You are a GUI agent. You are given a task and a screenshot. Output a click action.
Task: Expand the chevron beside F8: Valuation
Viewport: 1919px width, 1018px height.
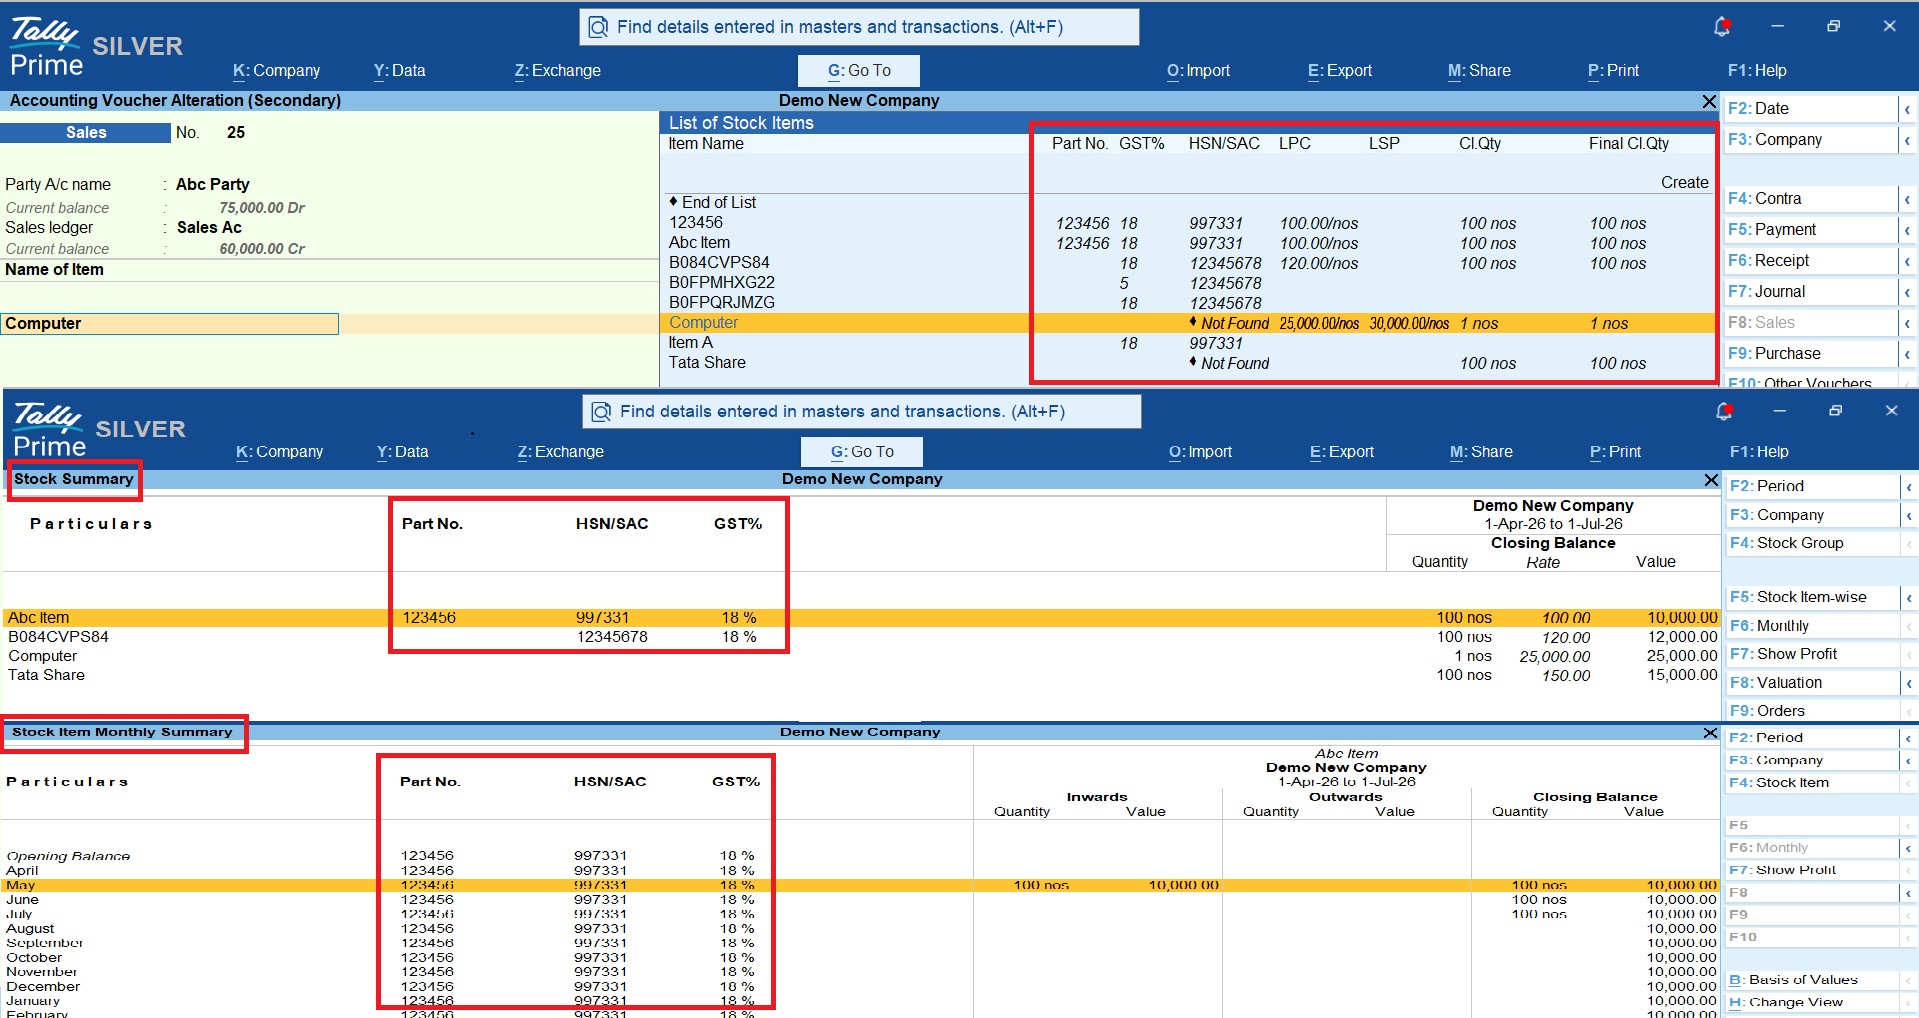(1908, 683)
